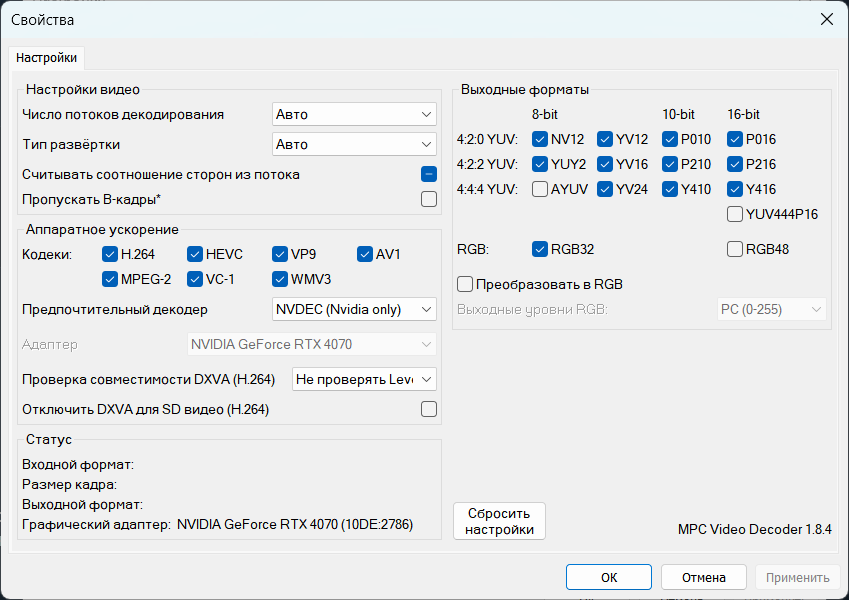The width and height of the screenshot is (849, 600).
Task: Toggle Считывать соотношение сторон из потока
Action: [x=429, y=174]
